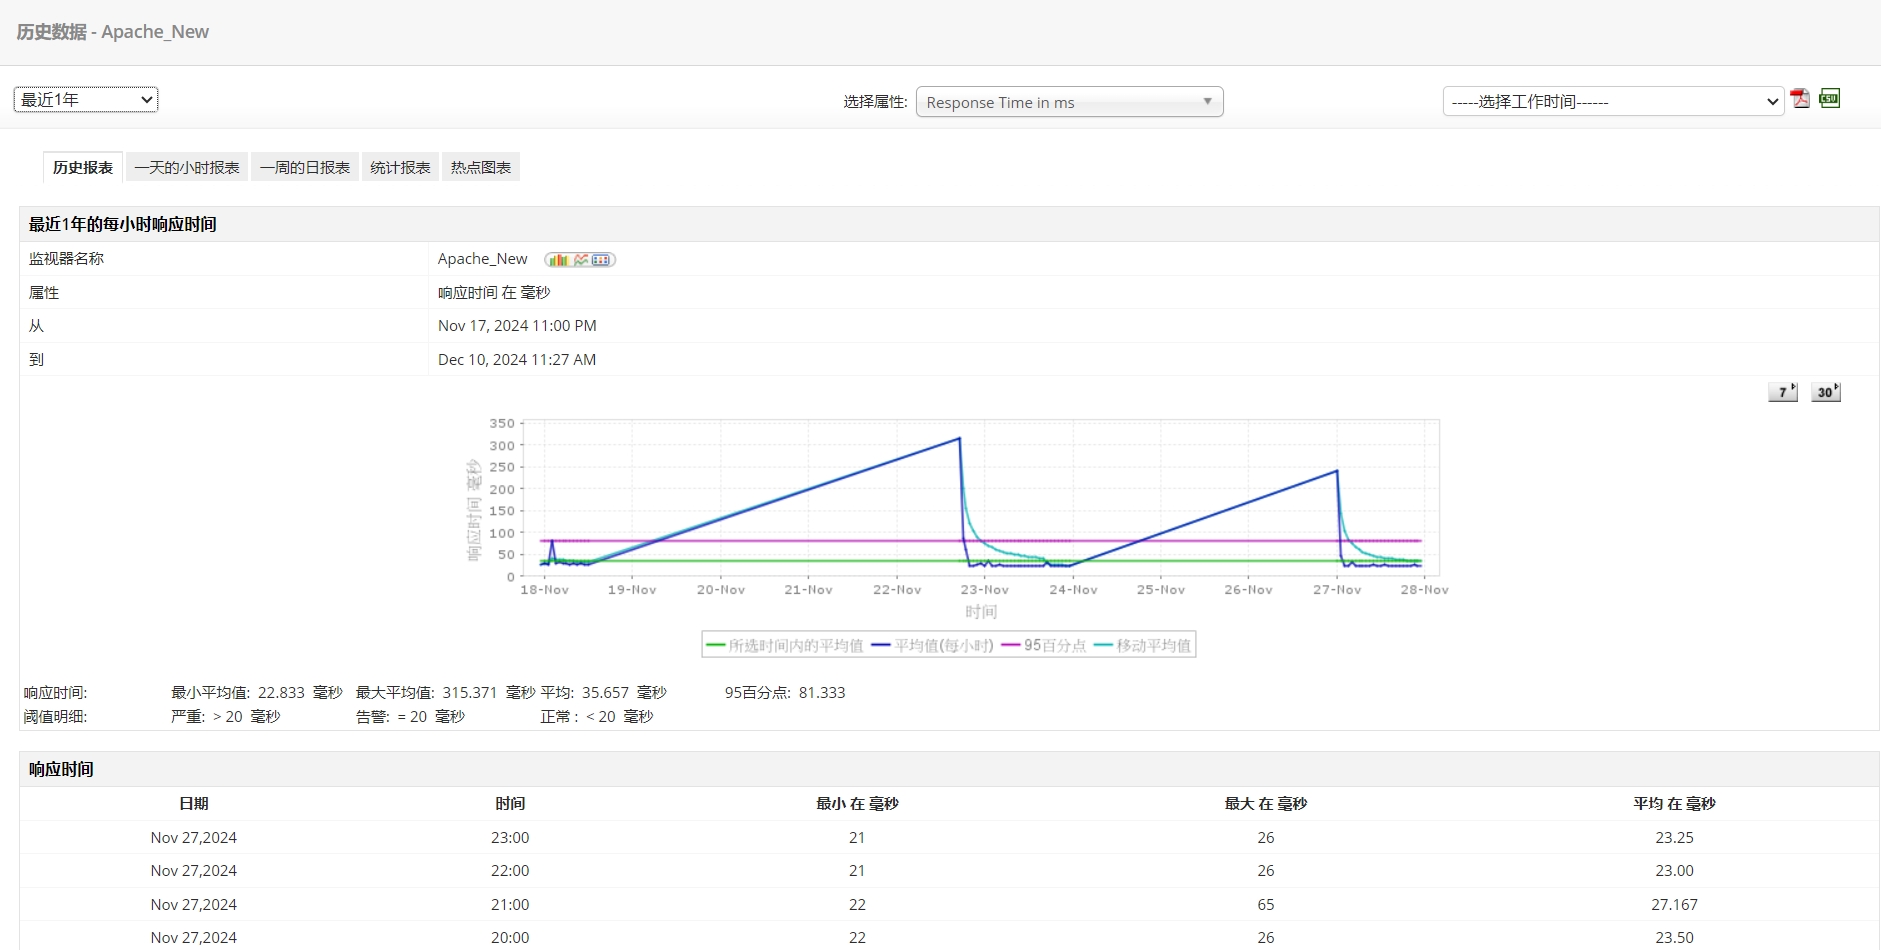
Task: Click the 日期 column header
Action: (x=194, y=804)
